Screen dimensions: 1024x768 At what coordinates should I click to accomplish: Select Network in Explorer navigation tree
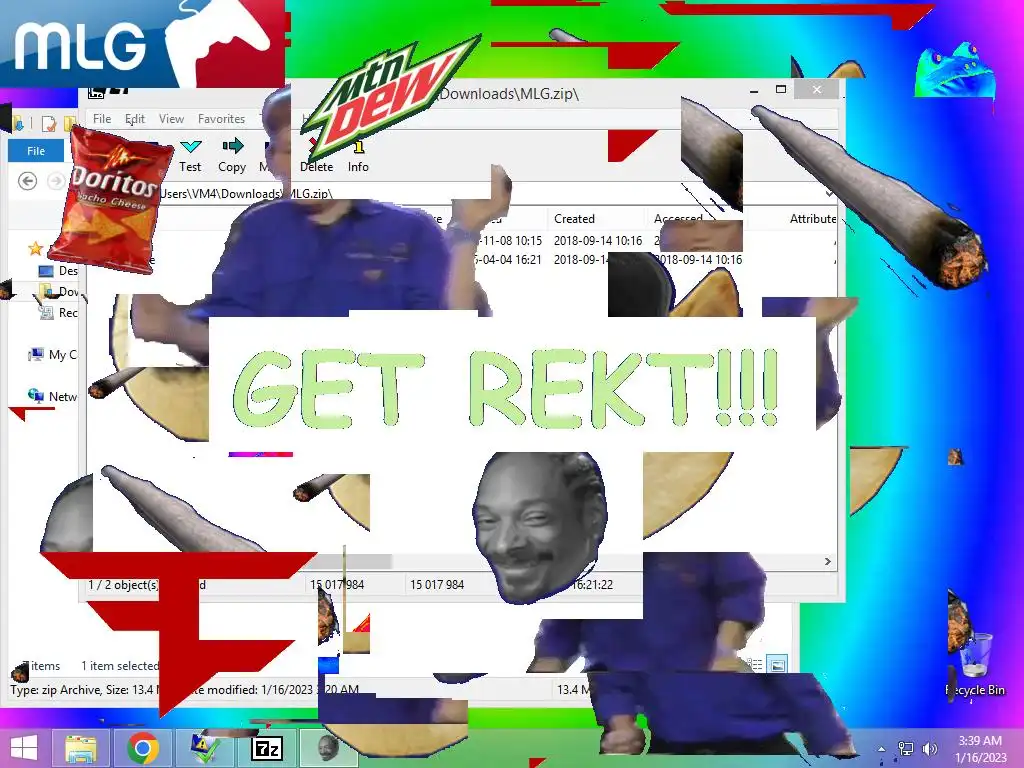(52, 396)
